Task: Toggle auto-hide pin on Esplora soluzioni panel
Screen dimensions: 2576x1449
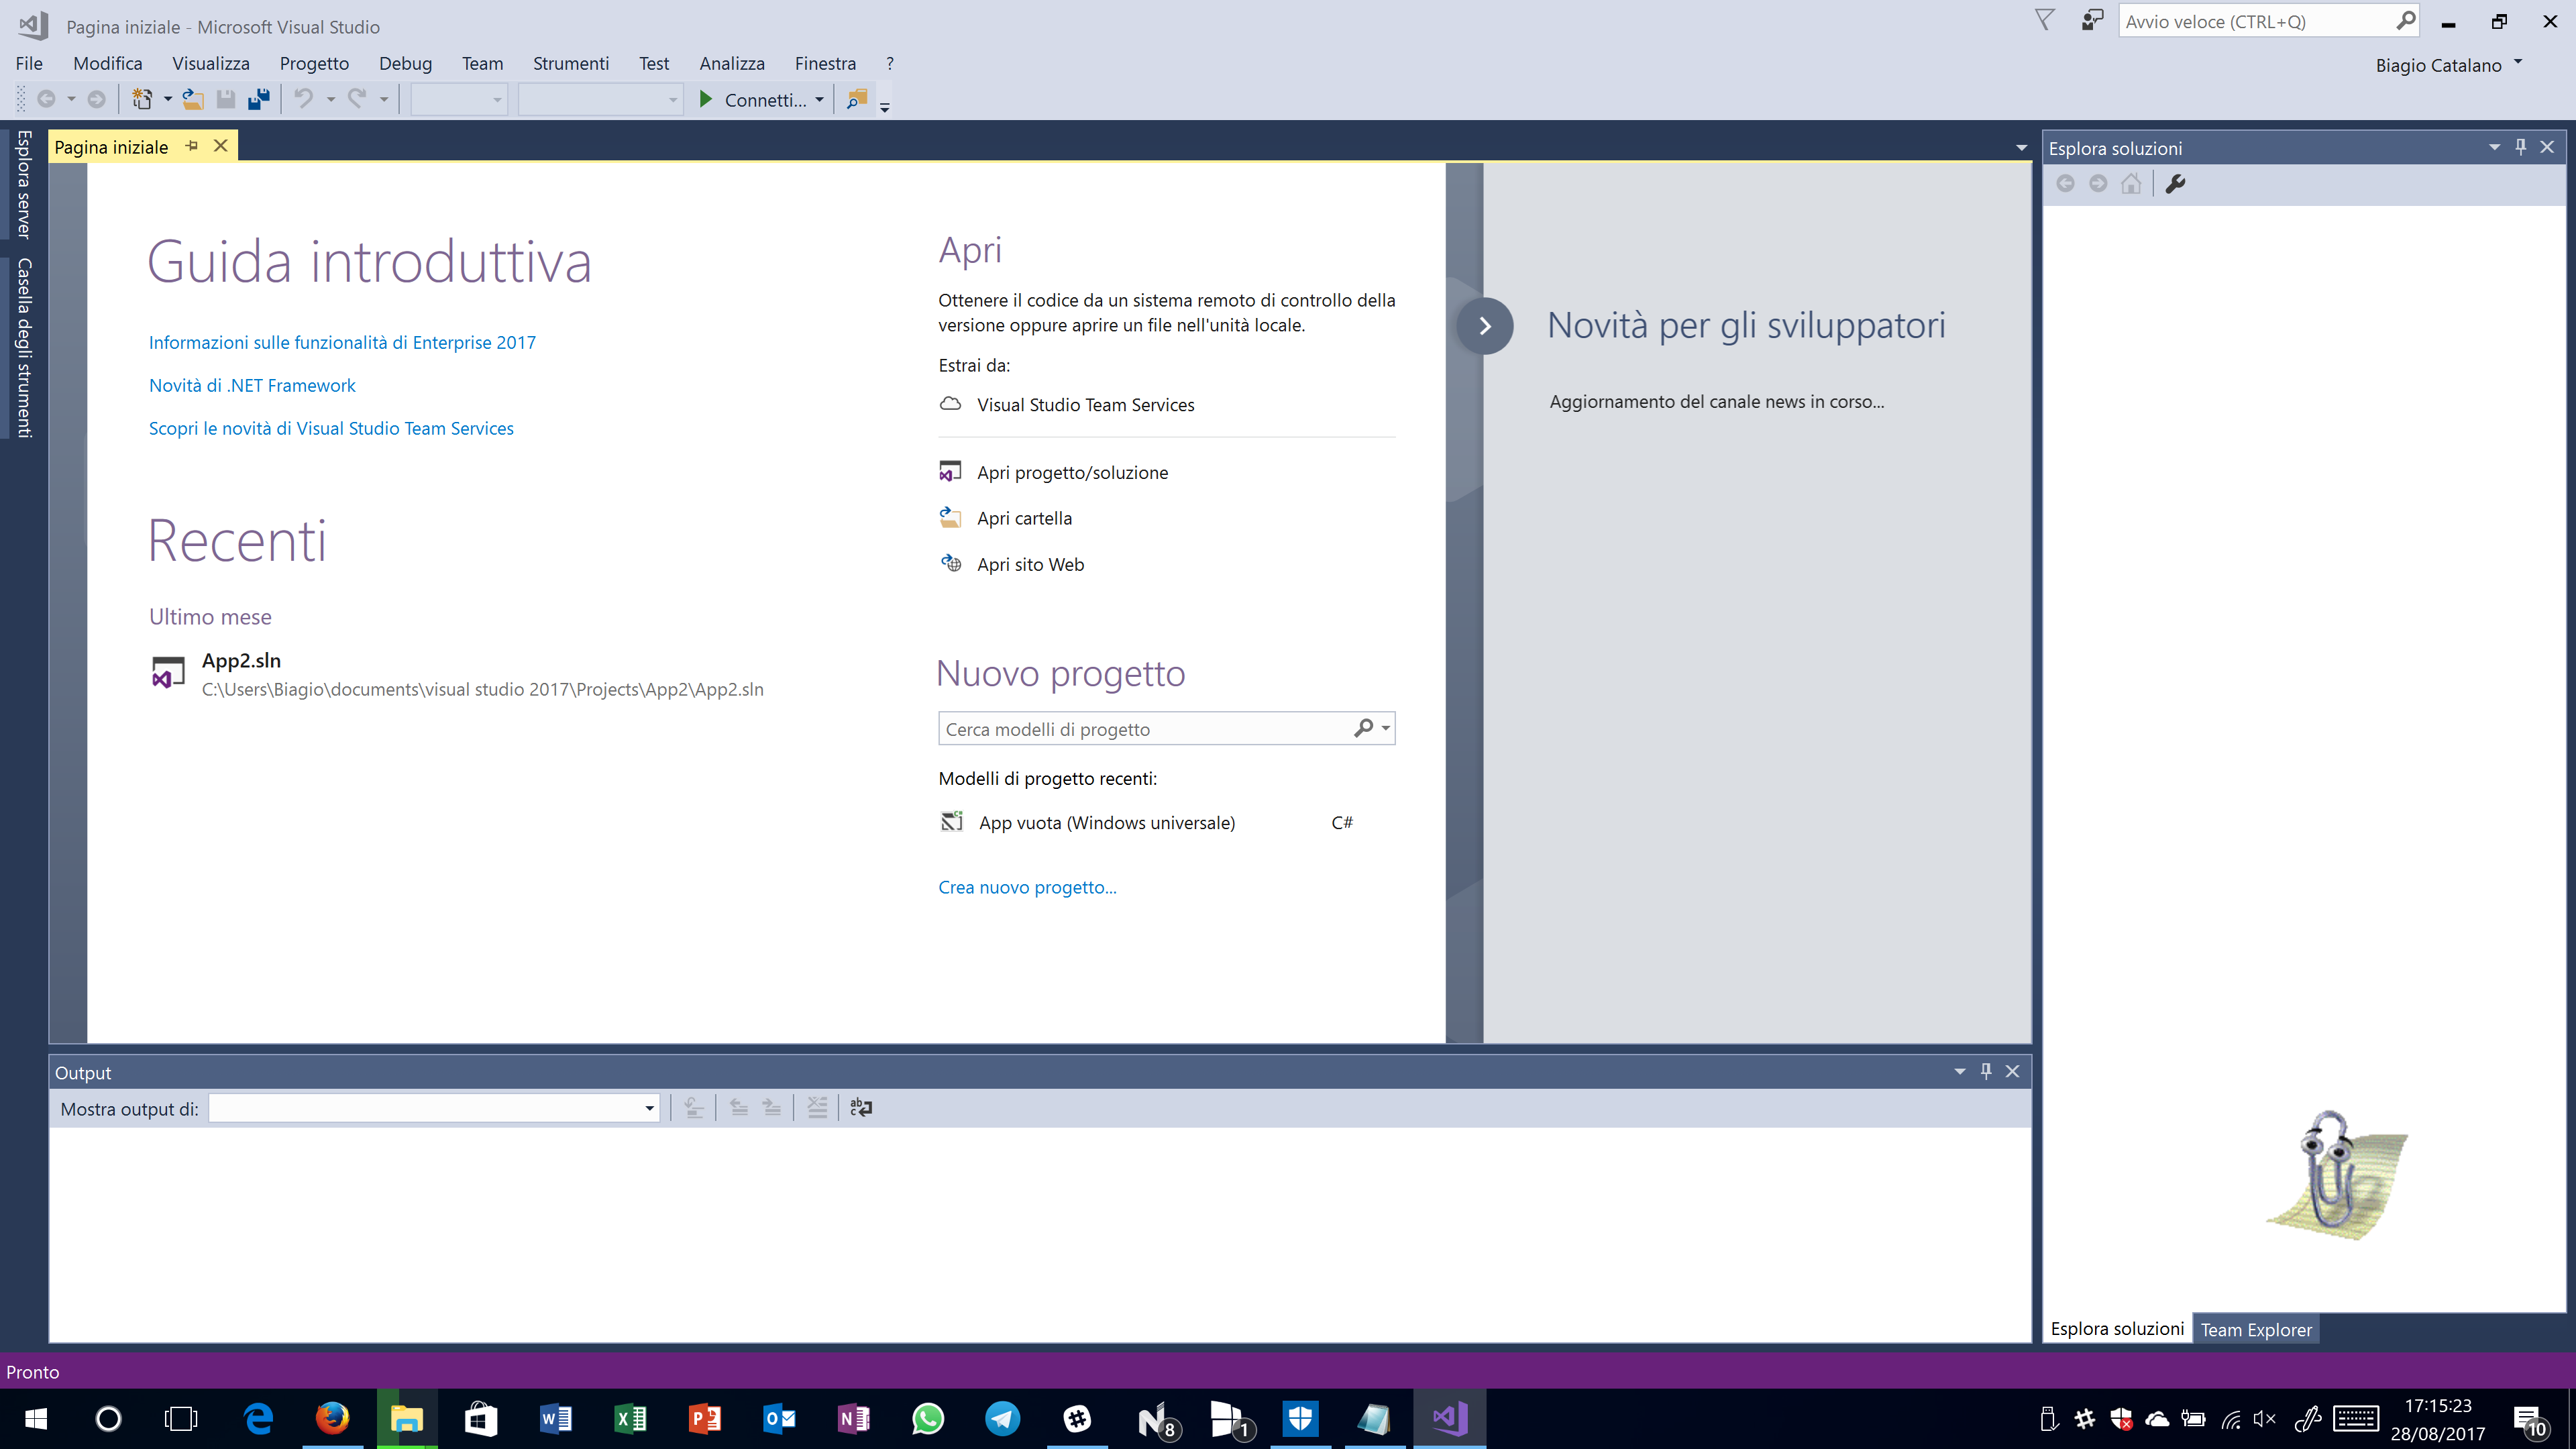Action: tap(2521, 147)
